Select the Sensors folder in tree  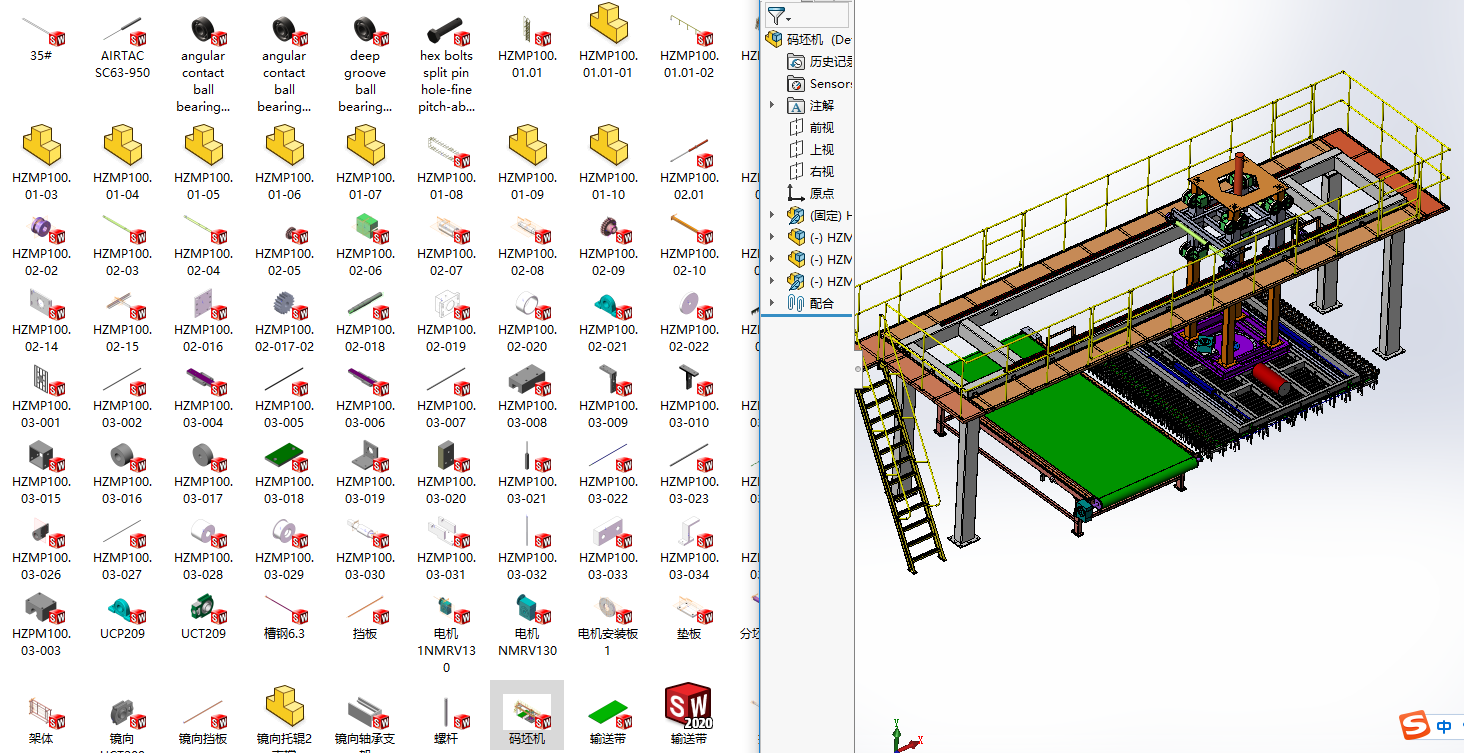tap(820, 83)
